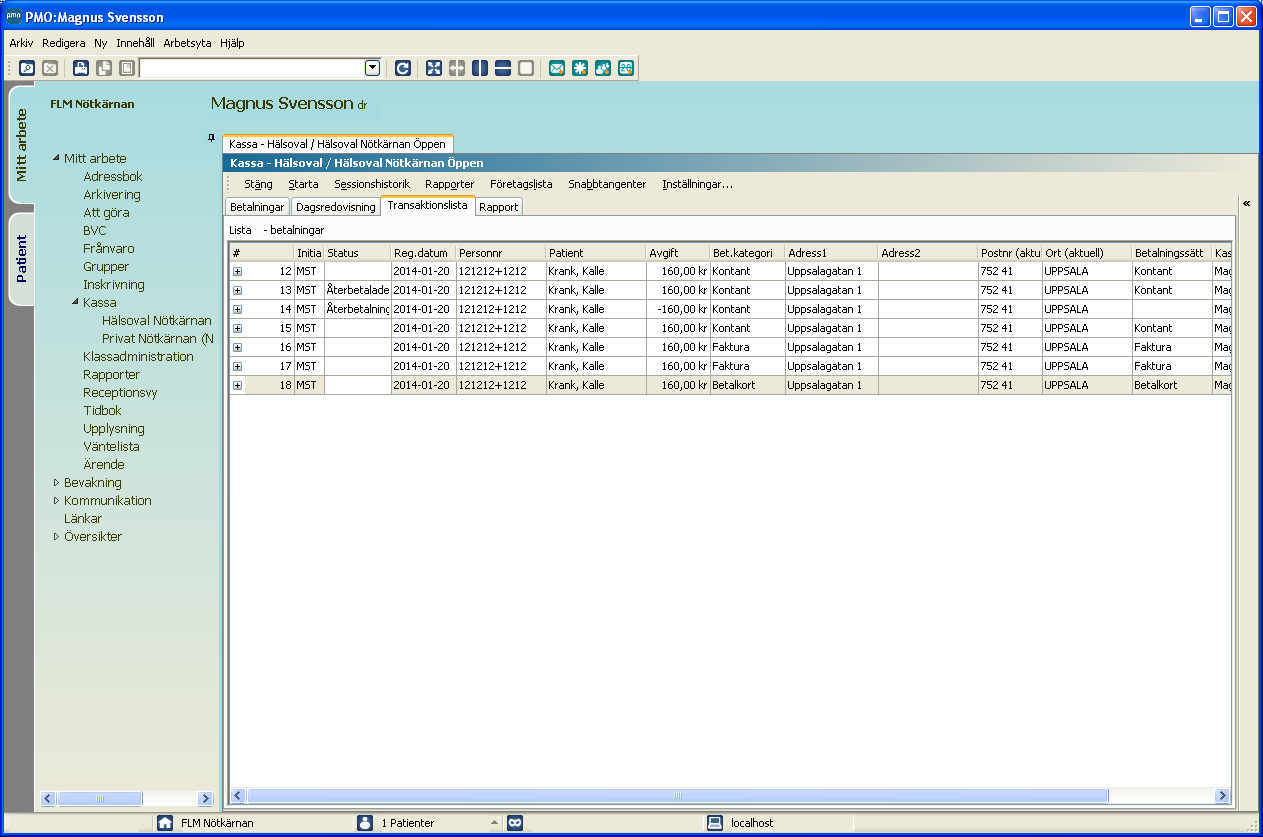Click the greyed horizontal arrows layout icon
Screen dimensions: 1263x837
(457, 68)
